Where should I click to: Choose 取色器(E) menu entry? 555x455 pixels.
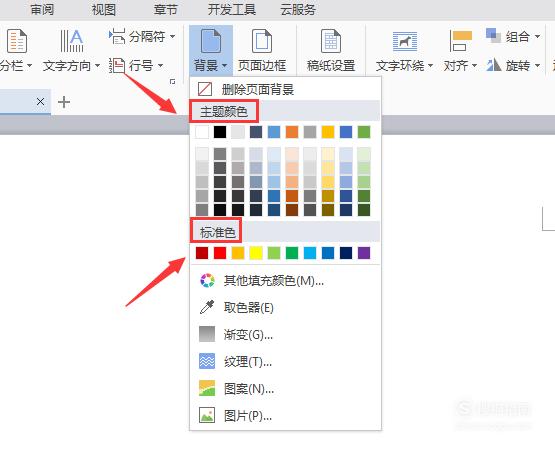[285, 307]
